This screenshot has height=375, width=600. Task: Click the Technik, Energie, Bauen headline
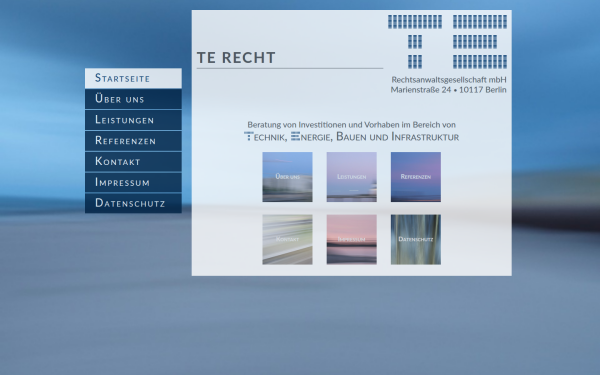[x=352, y=137]
